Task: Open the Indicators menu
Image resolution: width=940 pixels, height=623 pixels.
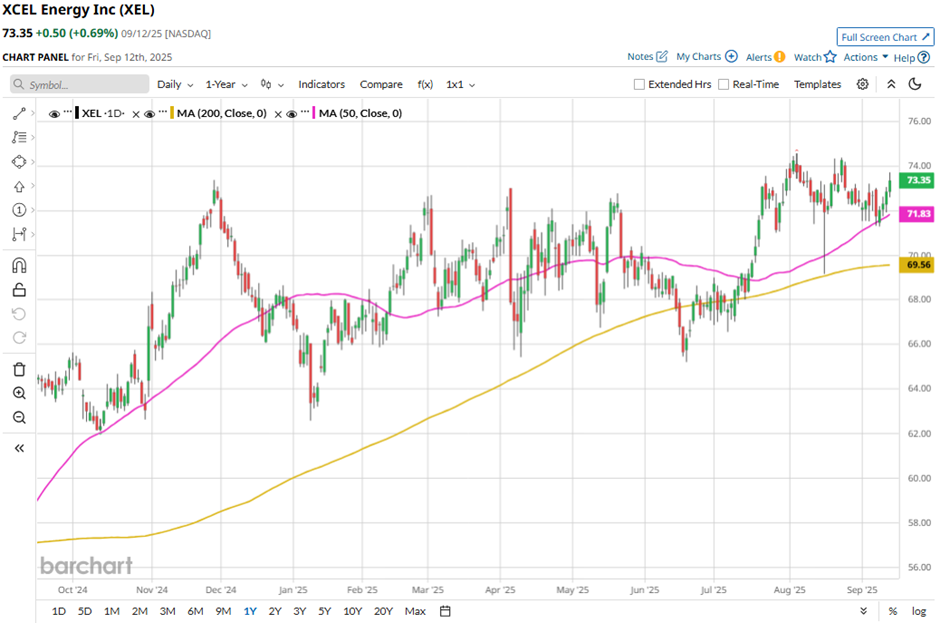Action: 321,85
